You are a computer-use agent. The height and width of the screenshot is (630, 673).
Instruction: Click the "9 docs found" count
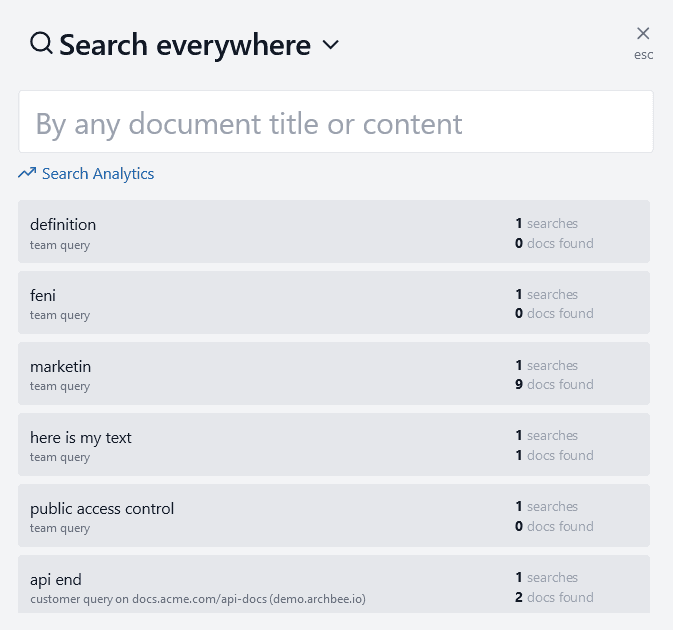[x=554, y=384]
